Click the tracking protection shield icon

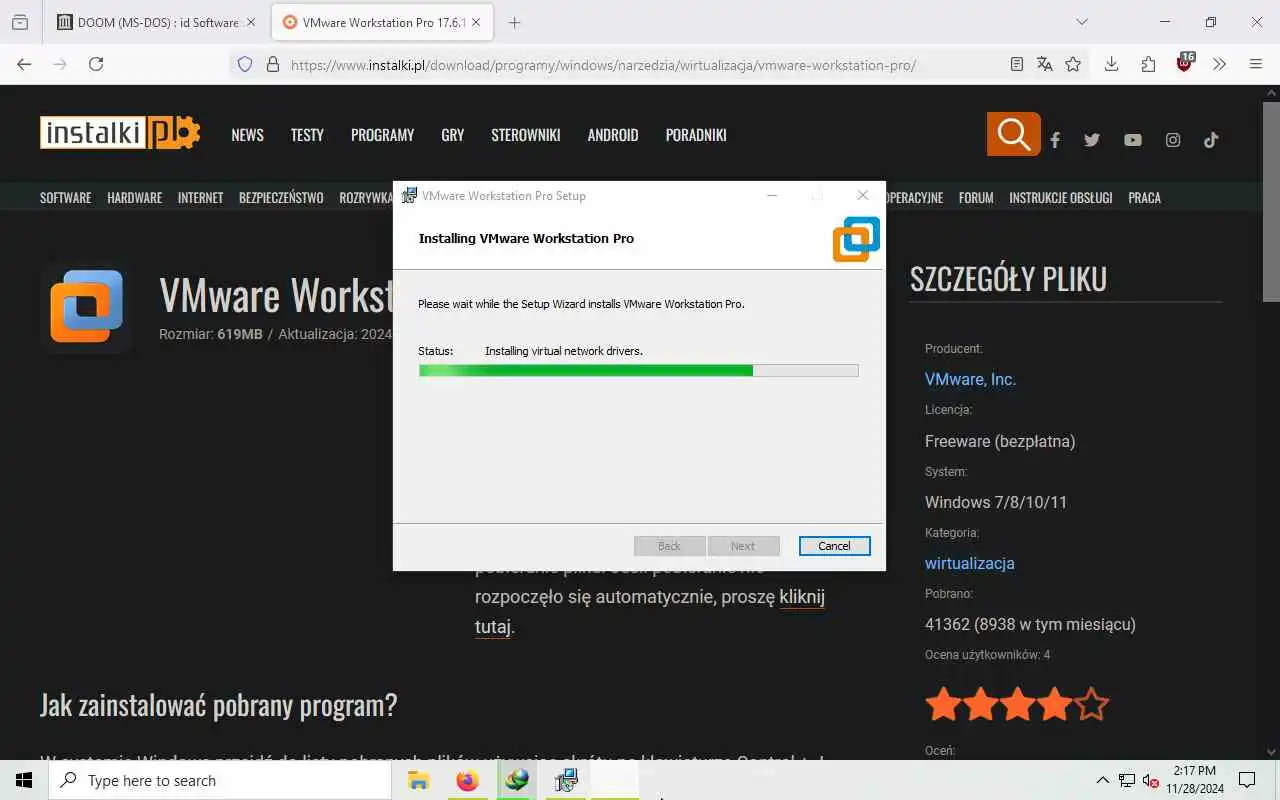pos(245,65)
